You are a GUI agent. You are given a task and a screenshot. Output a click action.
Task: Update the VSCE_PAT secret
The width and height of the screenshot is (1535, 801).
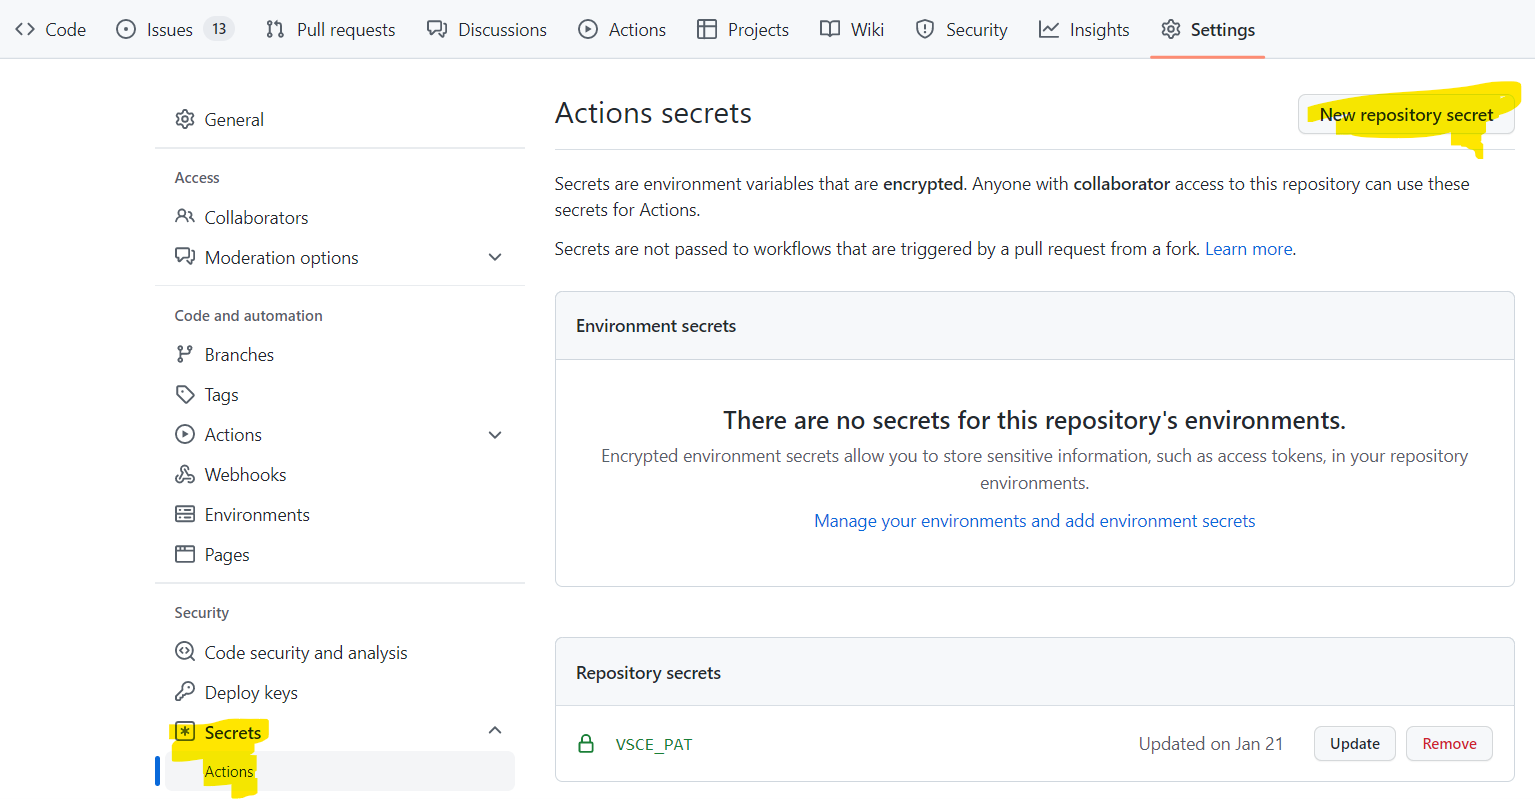click(1355, 744)
